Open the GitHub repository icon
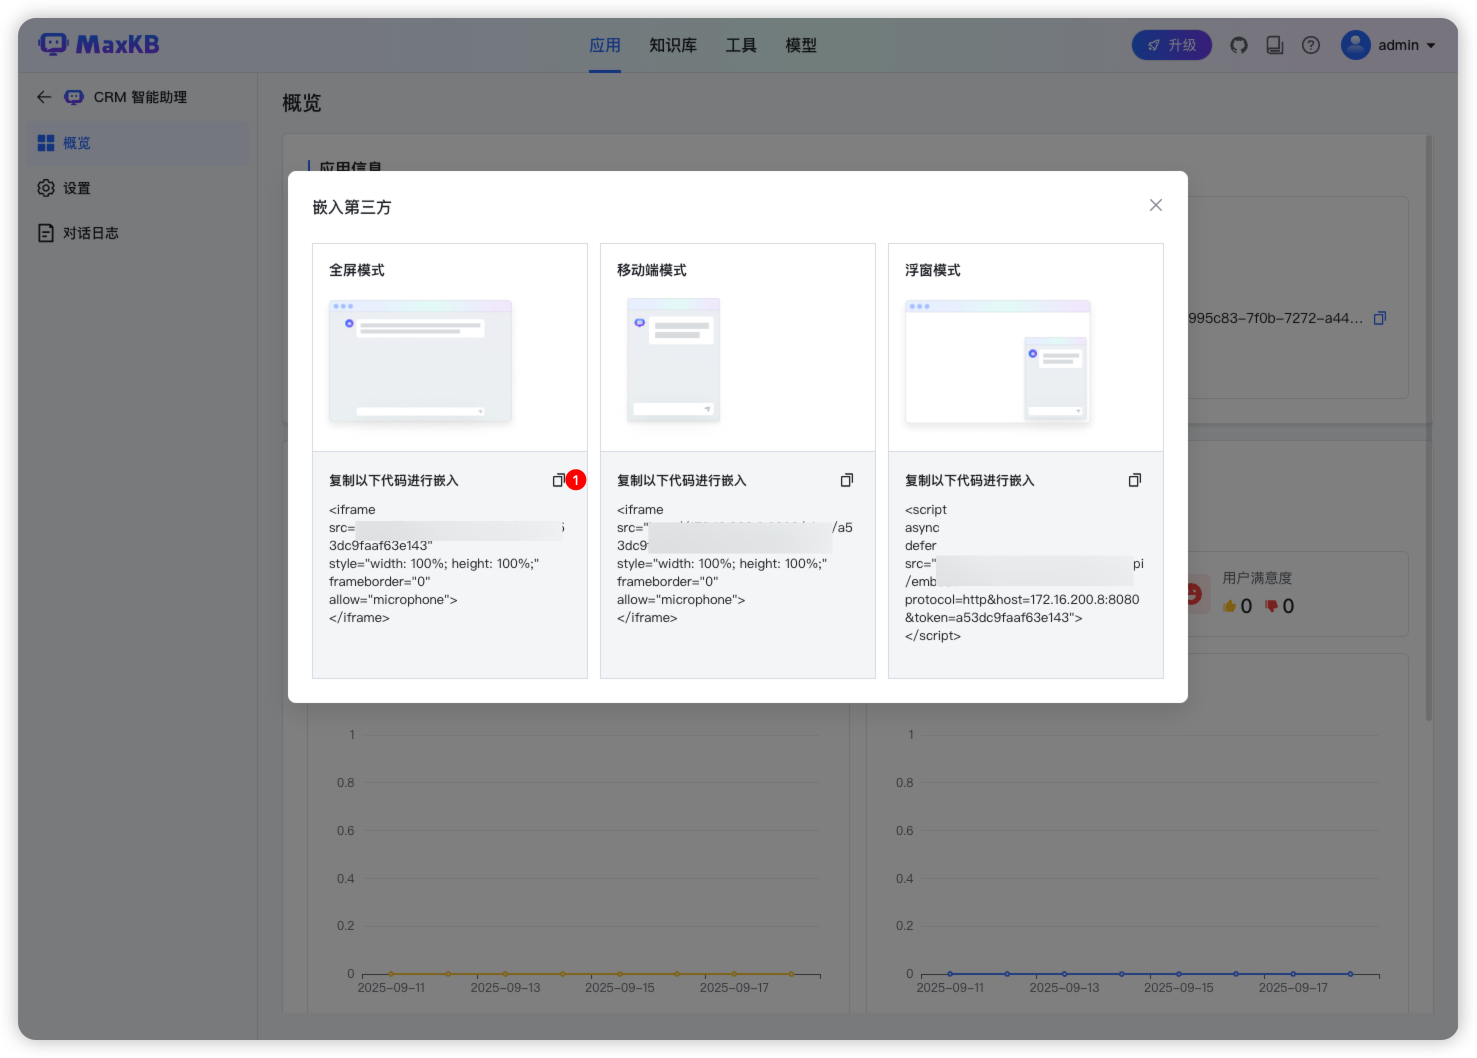Viewport: 1477px width, 1058px height. pyautogui.click(x=1239, y=45)
